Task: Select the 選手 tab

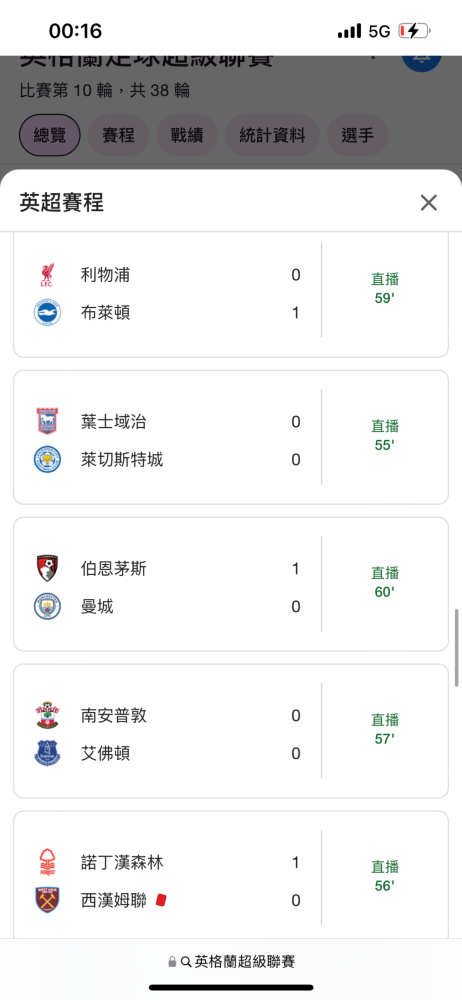Action: (x=357, y=135)
